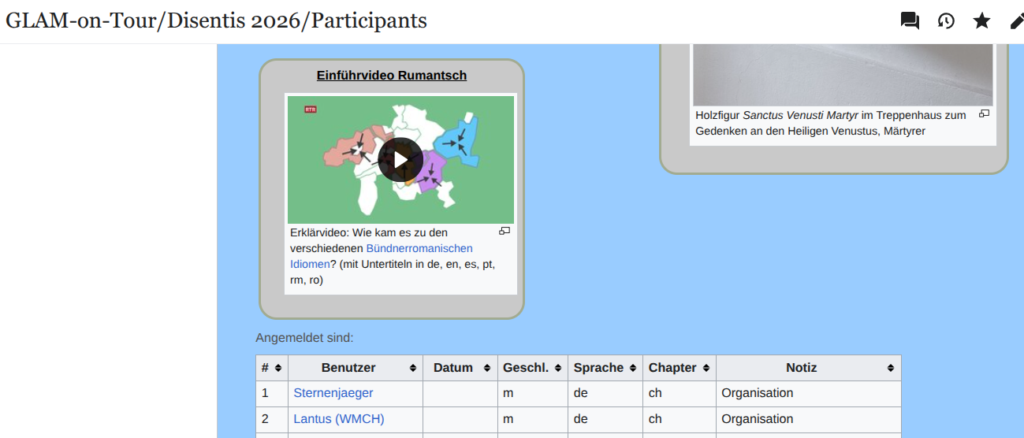Sort table by the # column

(x=272, y=368)
